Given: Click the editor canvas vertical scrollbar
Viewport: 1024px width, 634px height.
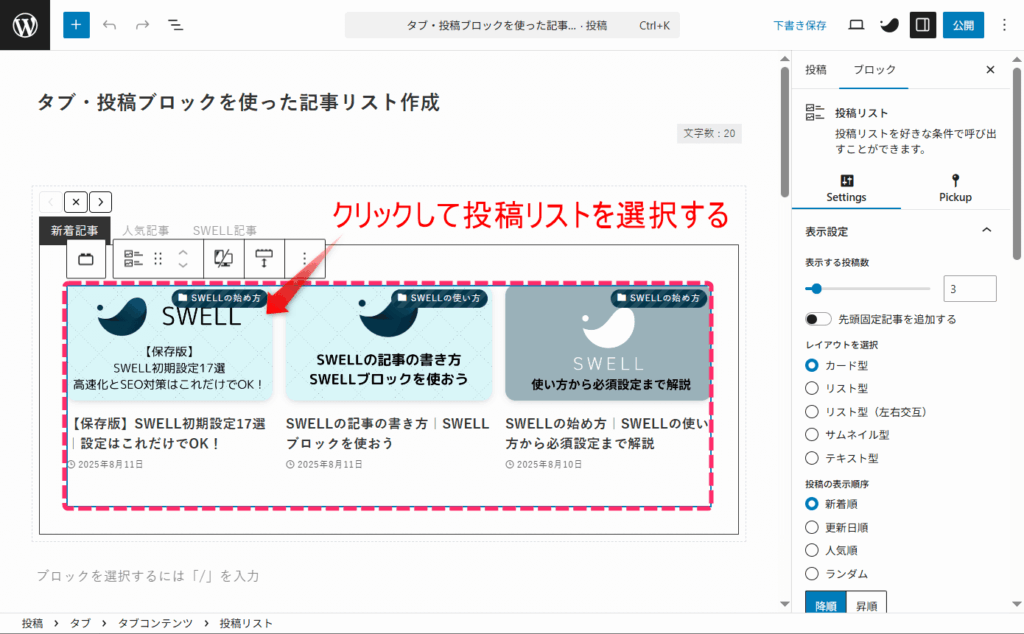Looking at the screenshot, I should click(x=785, y=133).
